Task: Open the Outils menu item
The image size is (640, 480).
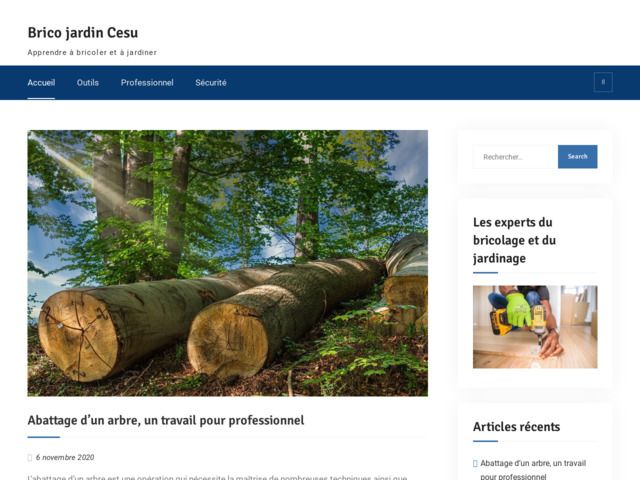Action: 88,82
